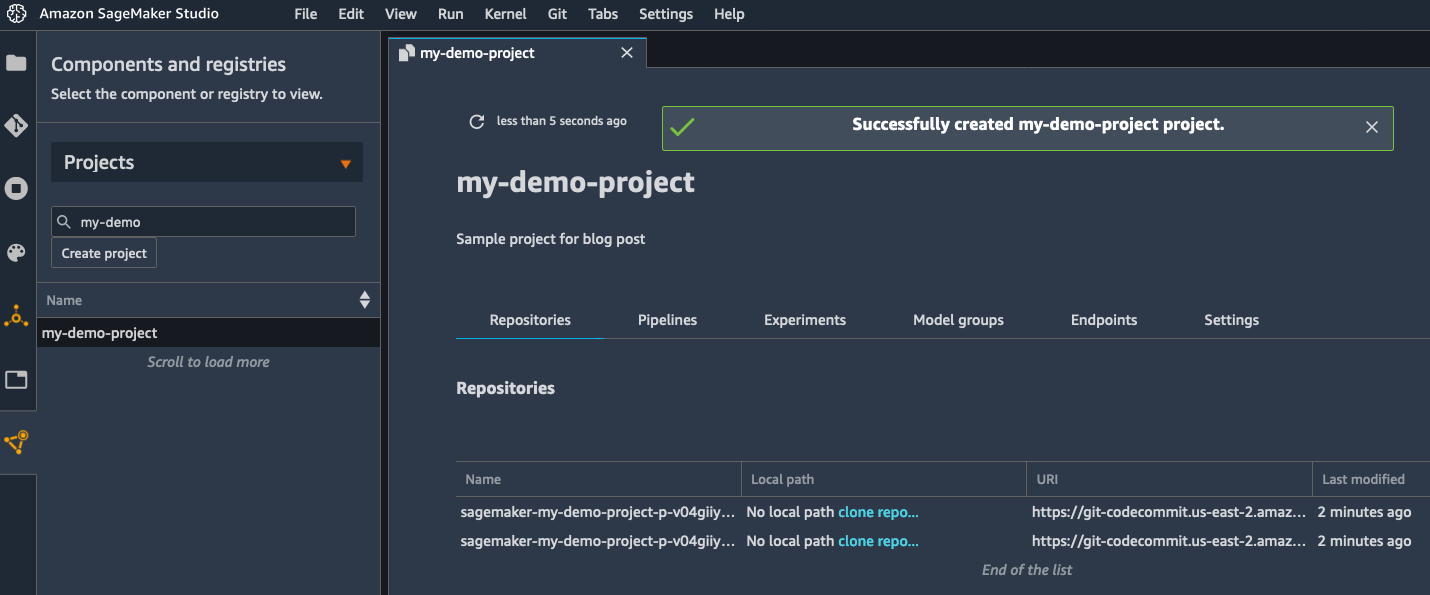Switch to the Model groups tab

[958, 320]
